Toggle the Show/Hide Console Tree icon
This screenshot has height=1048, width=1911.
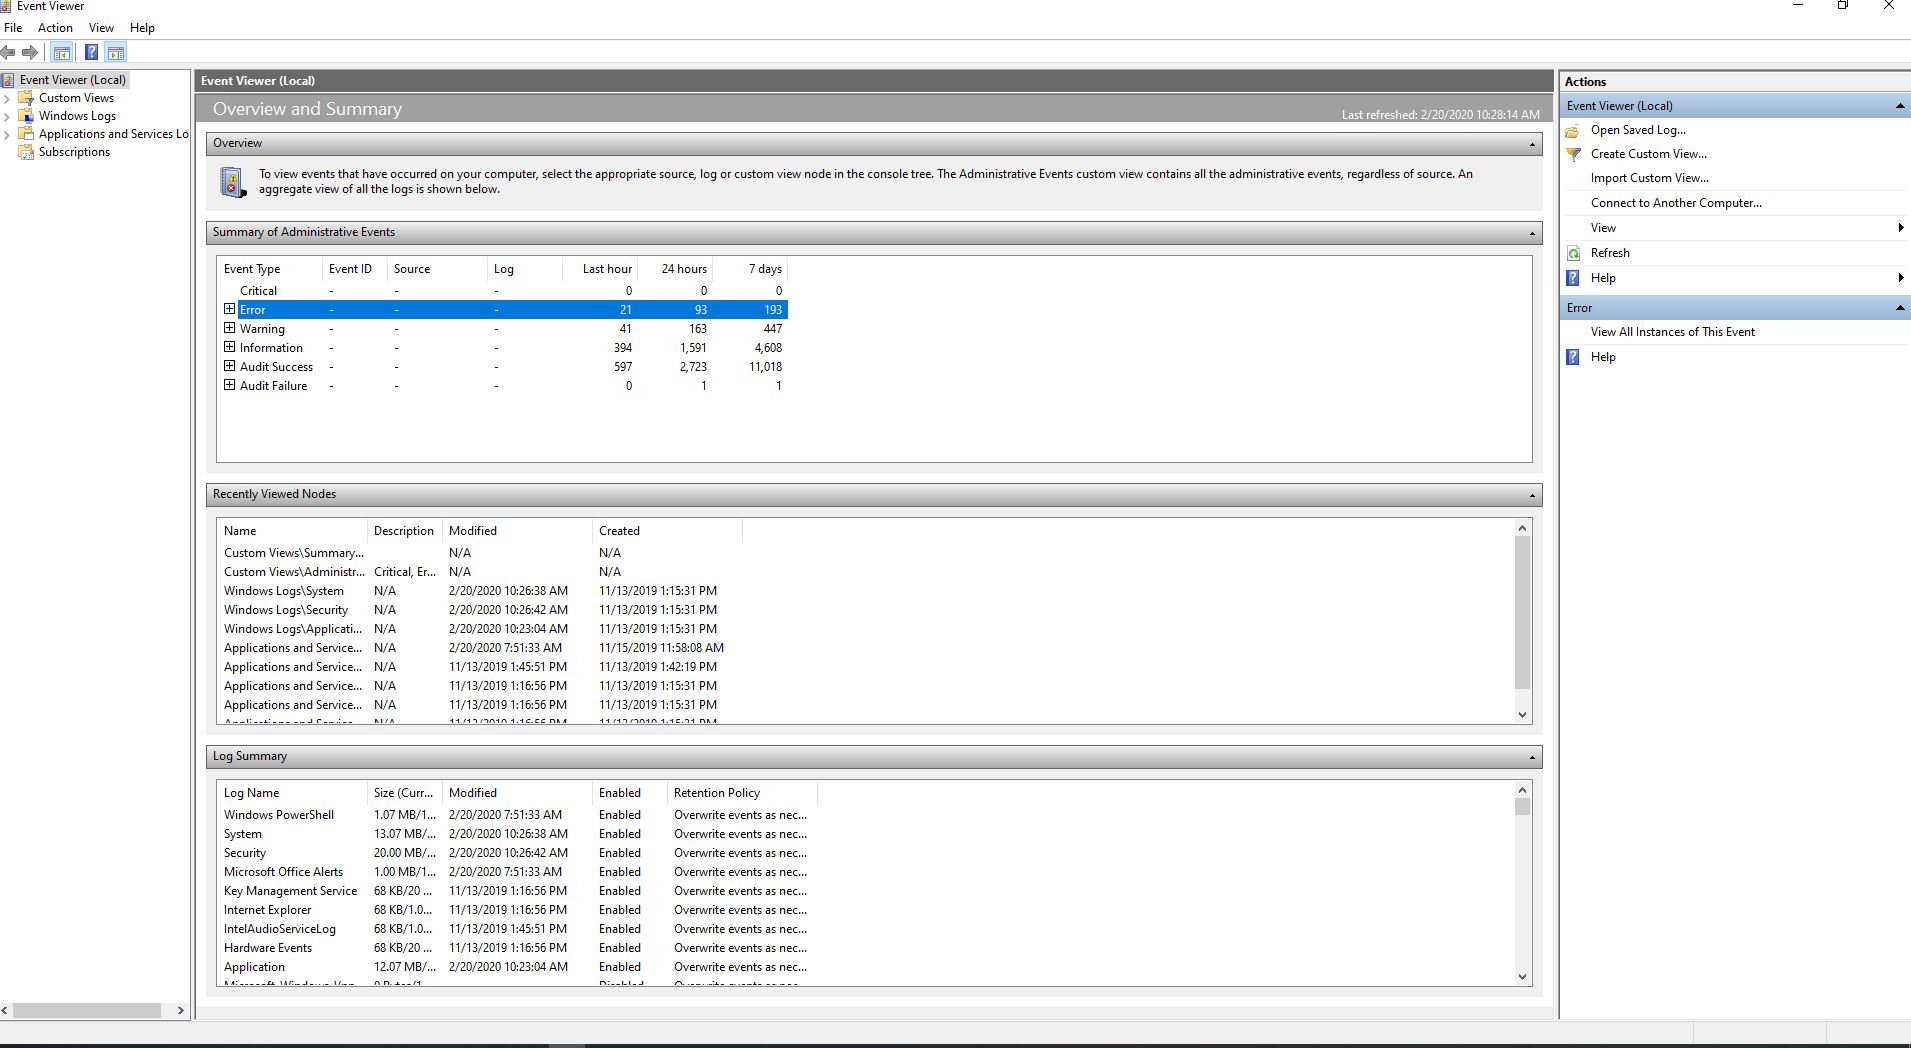pos(62,53)
